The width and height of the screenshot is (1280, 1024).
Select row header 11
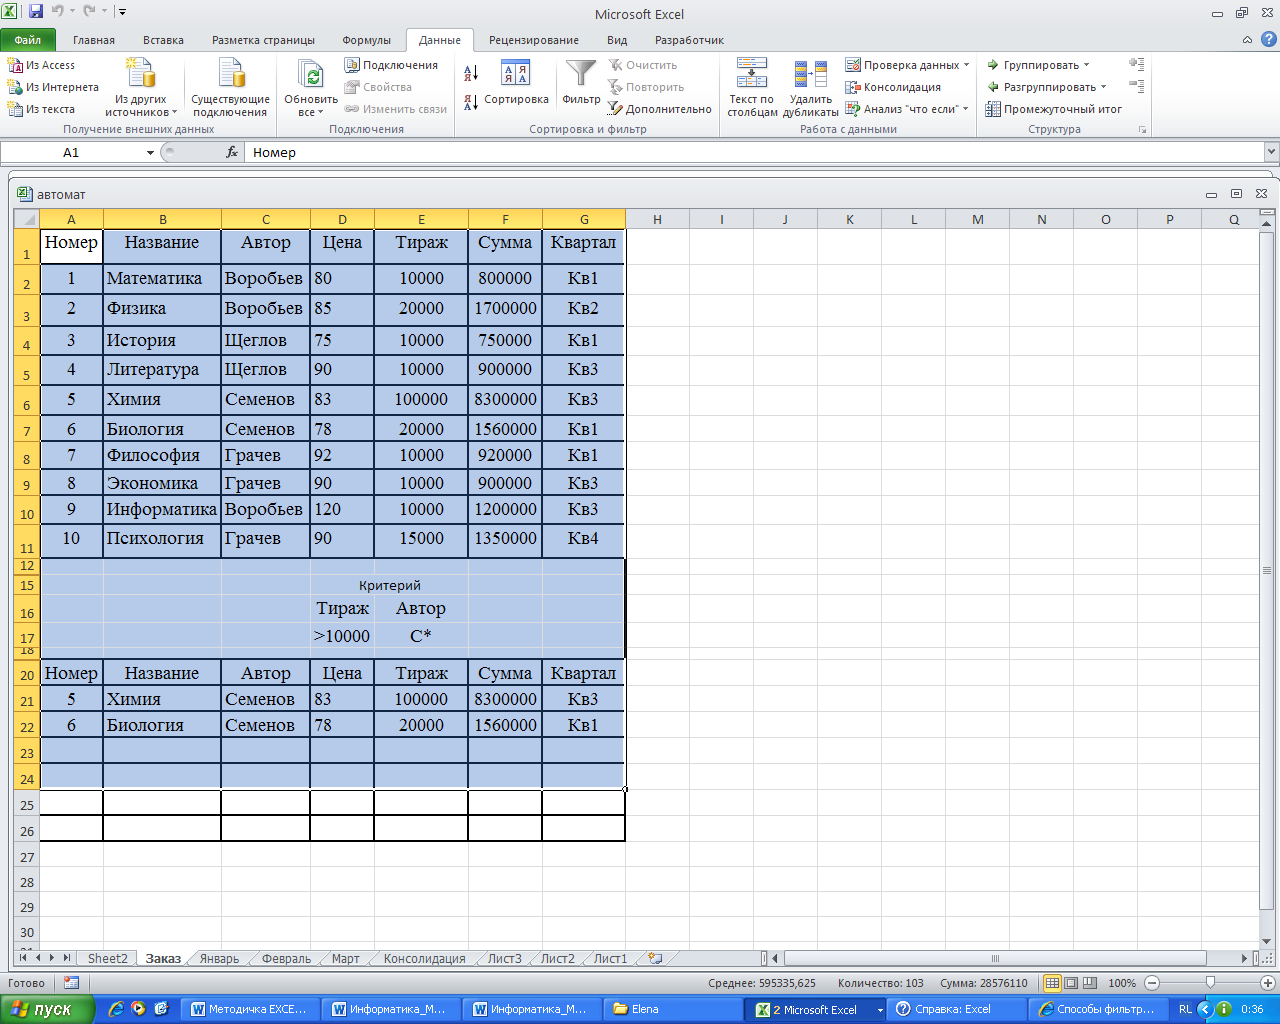click(x=26, y=541)
